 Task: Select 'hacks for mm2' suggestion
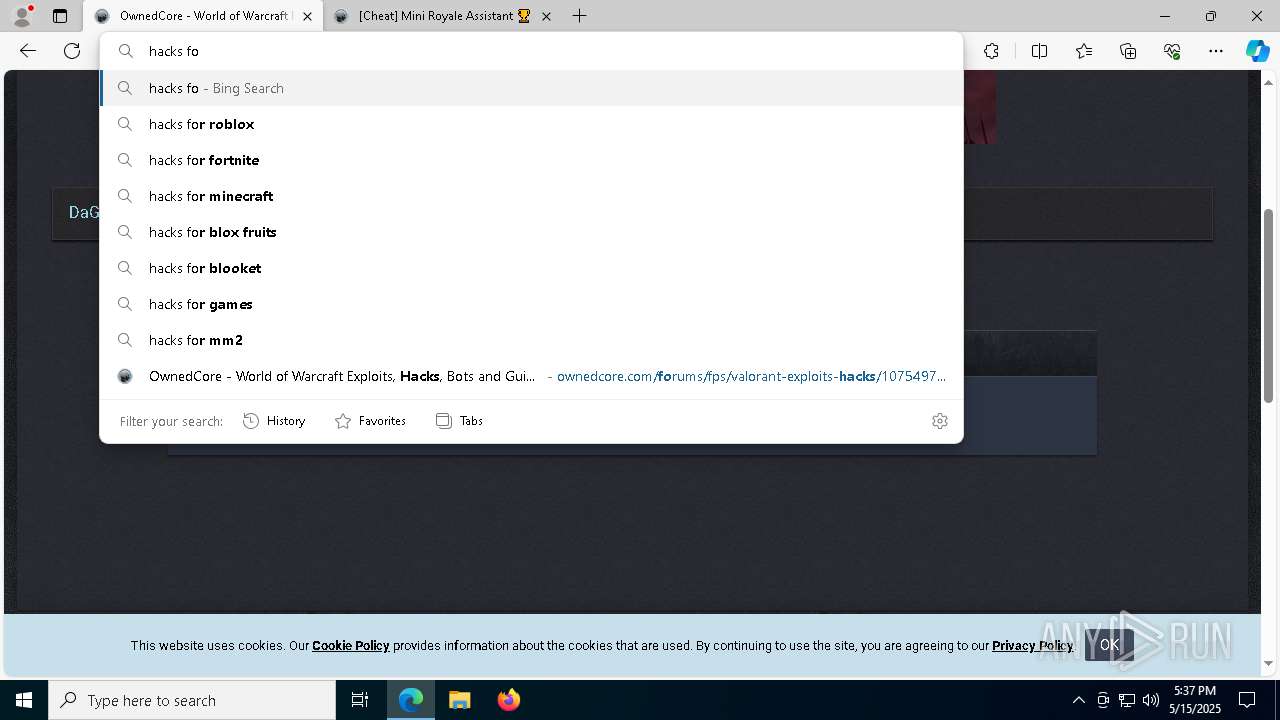click(x=531, y=340)
